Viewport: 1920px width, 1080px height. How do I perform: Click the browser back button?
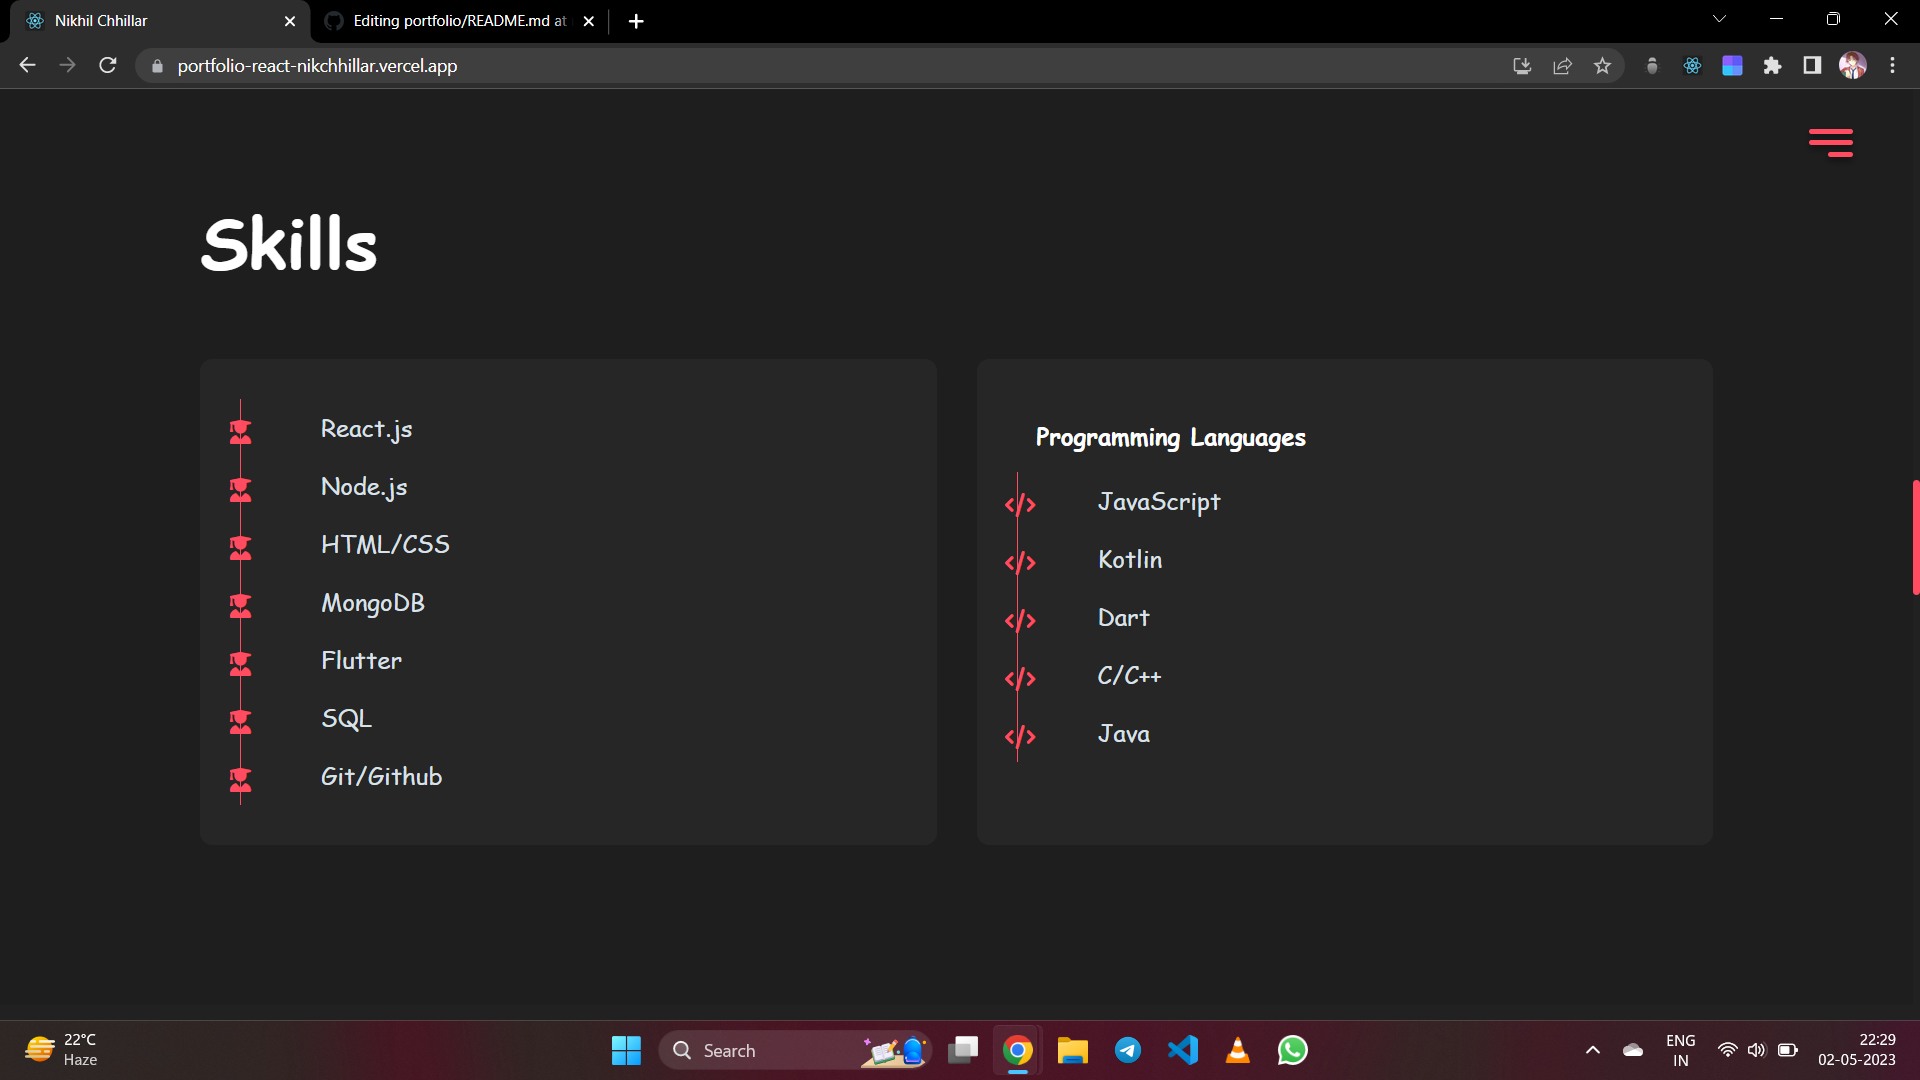point(27,65)
